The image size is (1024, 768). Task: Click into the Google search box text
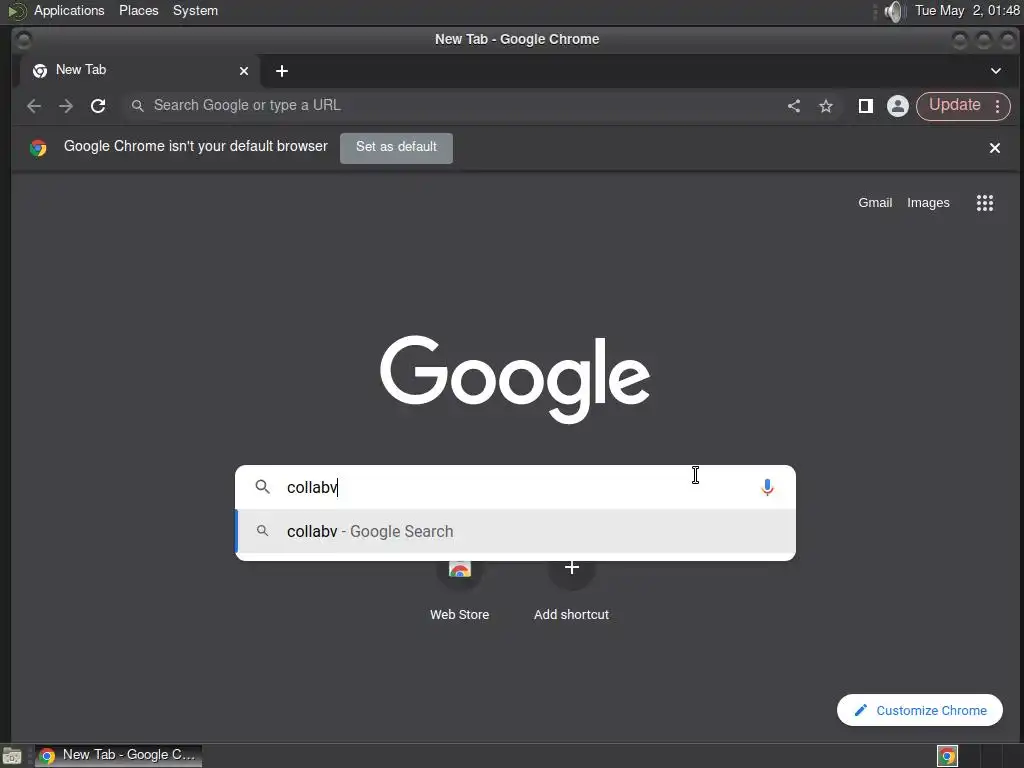(516, 487)
